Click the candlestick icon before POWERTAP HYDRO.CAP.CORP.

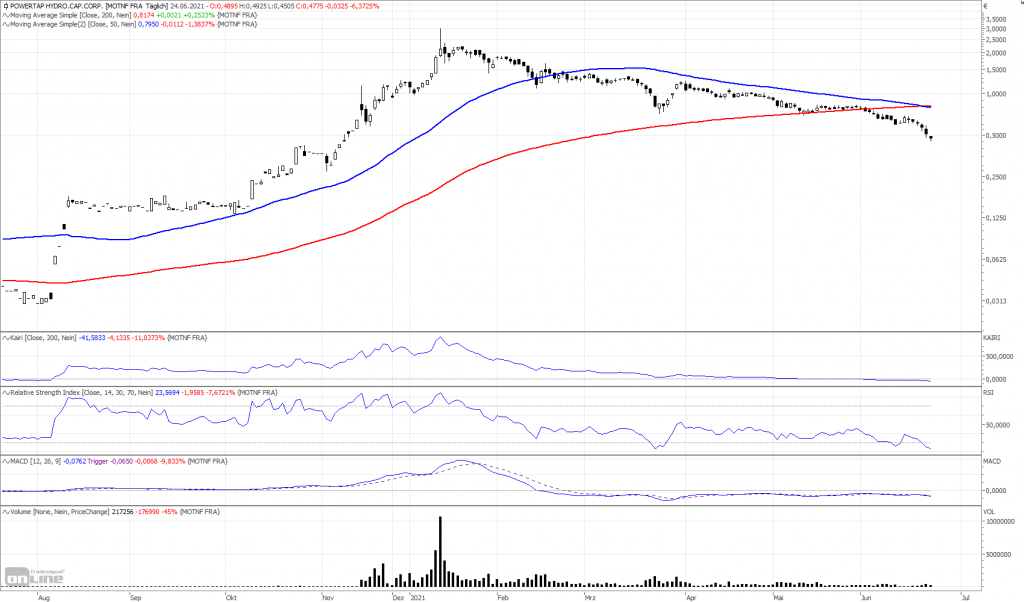tap(6, 6)
